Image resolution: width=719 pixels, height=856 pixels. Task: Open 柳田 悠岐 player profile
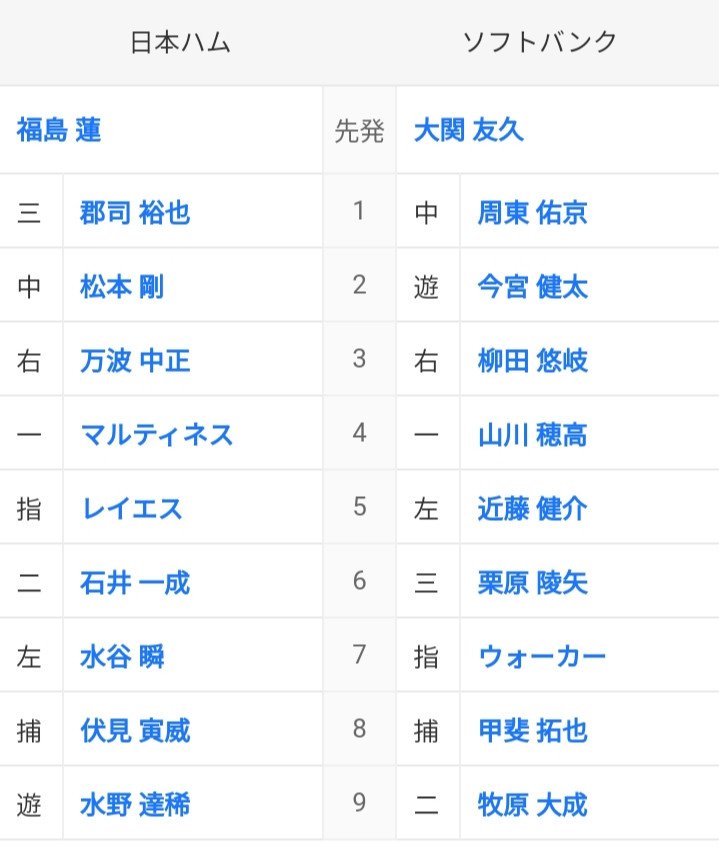(x=532, y=361)
